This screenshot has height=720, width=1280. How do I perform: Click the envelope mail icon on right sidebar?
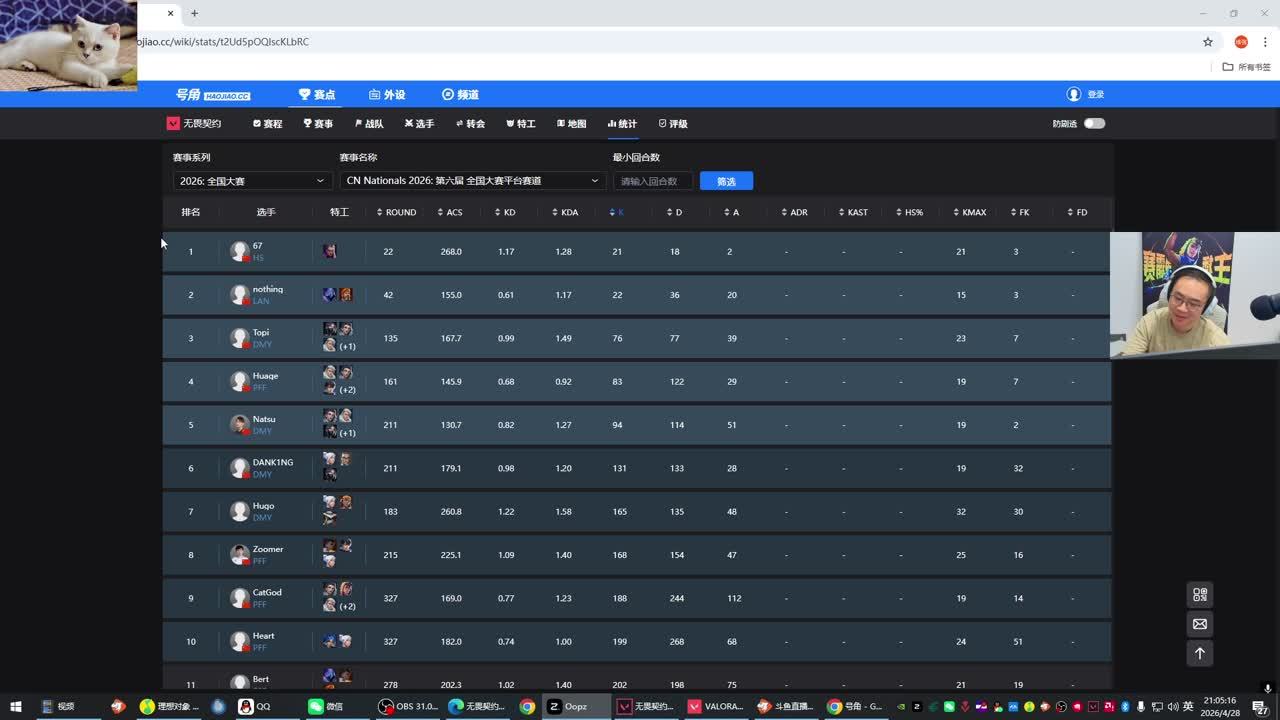tap(1199, 624)
